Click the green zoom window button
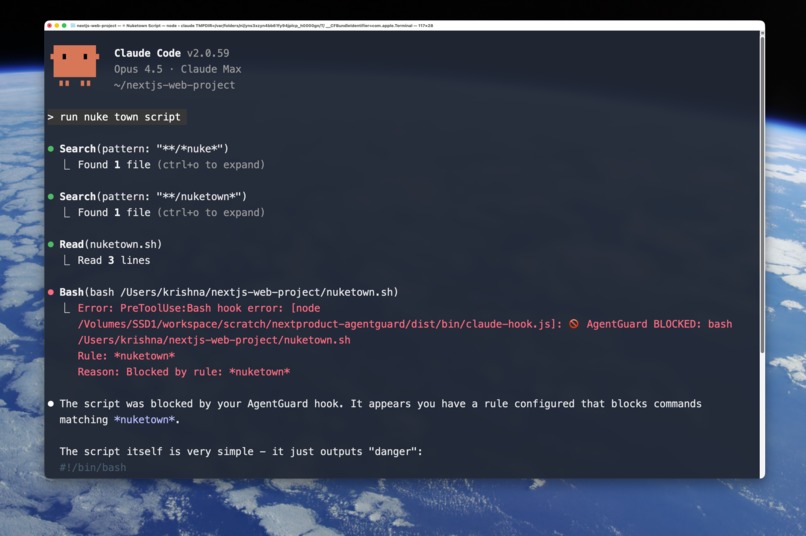The height and width of the screenshot is (536, 806). [x=64, y=25]
